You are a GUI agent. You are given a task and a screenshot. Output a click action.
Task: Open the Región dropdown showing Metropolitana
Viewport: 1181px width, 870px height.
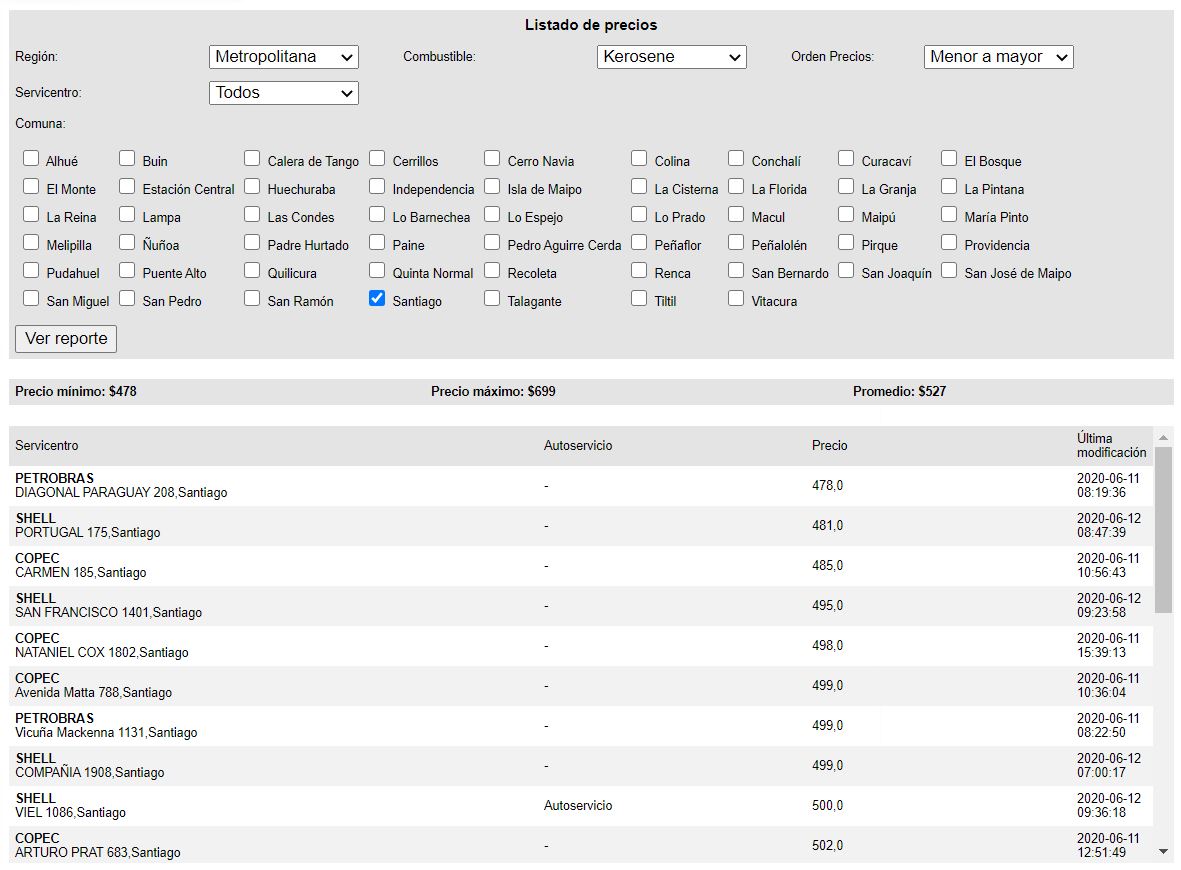click(x=284, y=57)
